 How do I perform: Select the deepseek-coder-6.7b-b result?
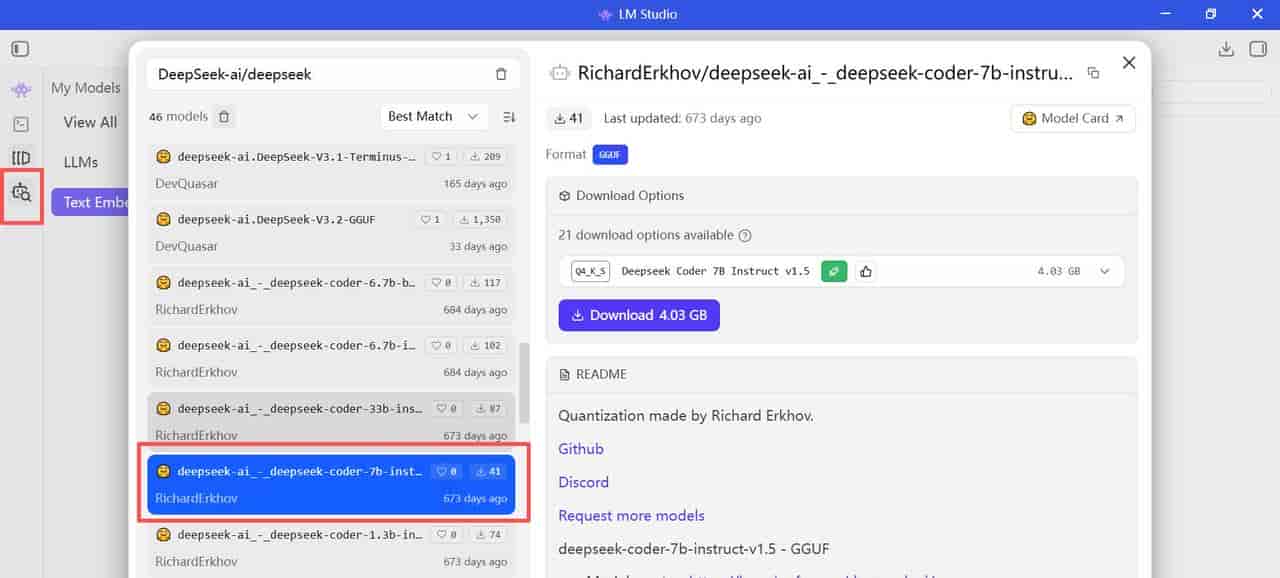pyautogui.click(x=331, y=295)
